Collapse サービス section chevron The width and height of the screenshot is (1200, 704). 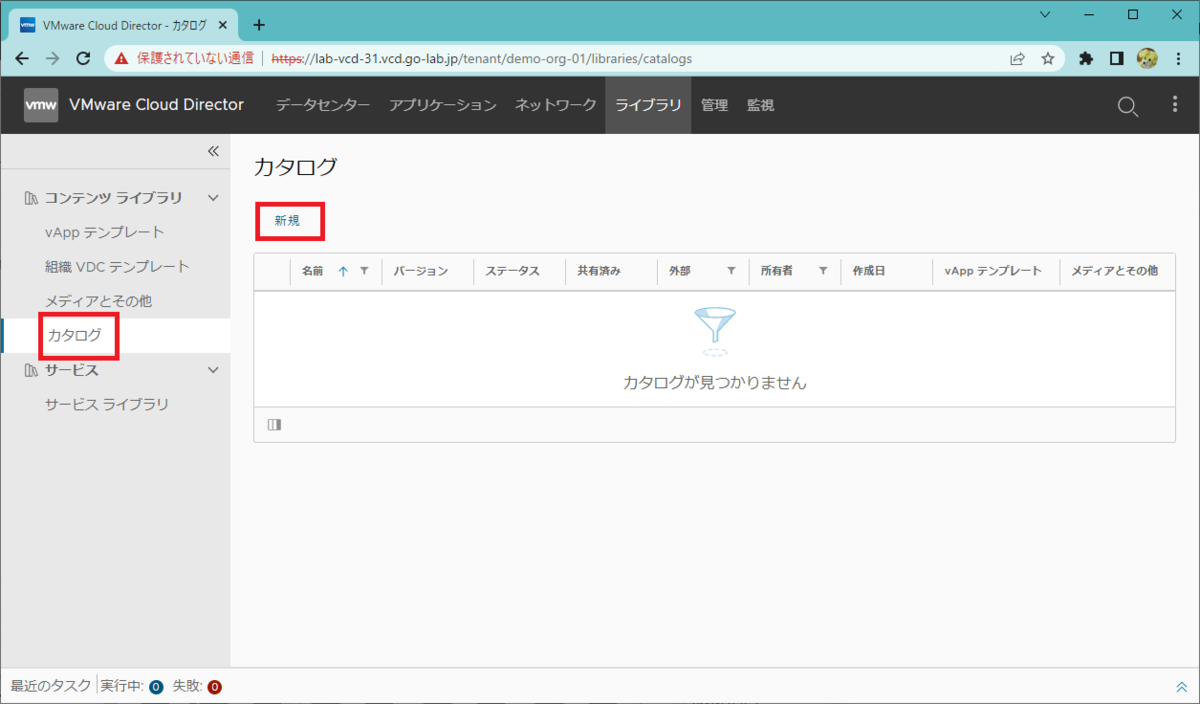point(213,370)
